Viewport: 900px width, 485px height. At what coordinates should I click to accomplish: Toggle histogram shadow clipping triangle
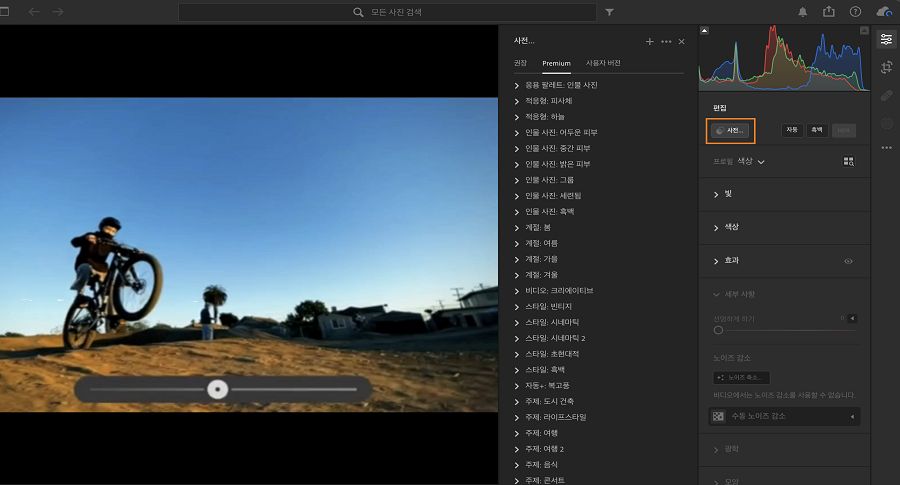pos(704,30)
